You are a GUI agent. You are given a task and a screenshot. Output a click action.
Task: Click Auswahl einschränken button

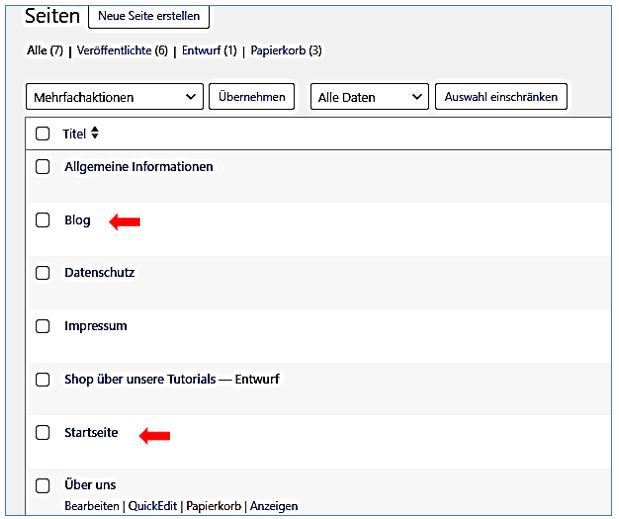(x=501, y=97)
